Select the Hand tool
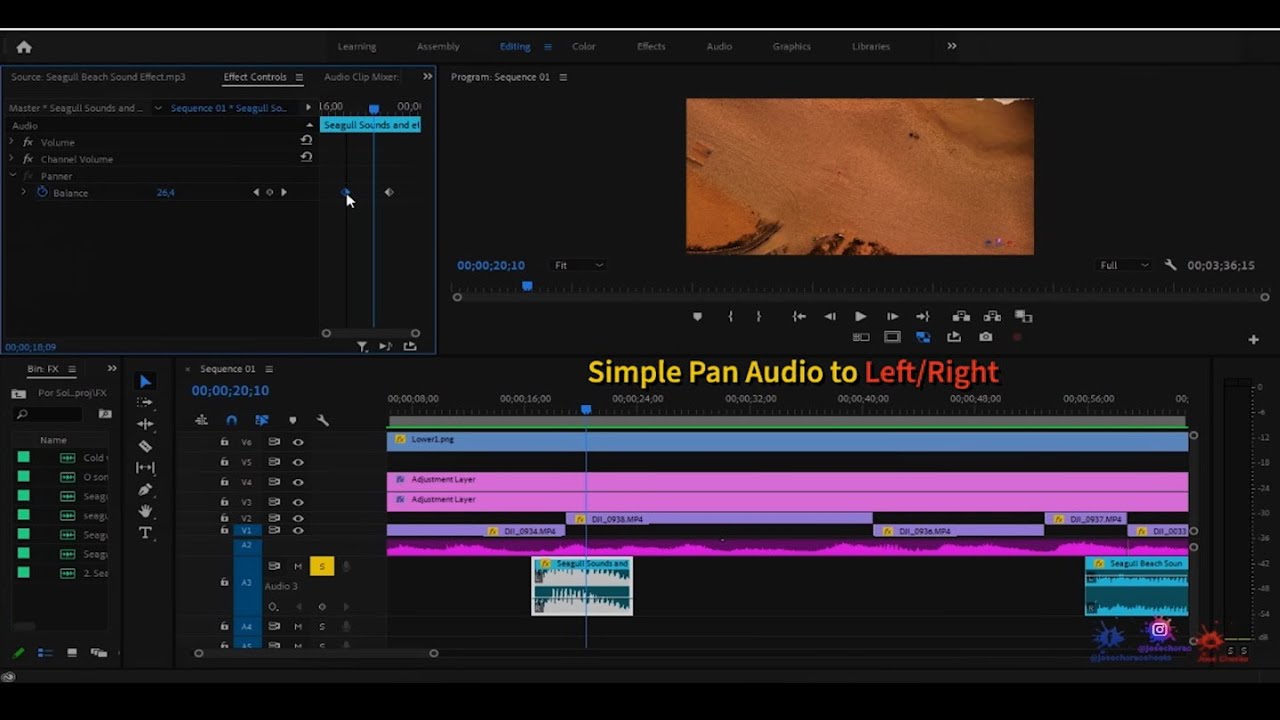The height and width of the screenshot is (720, 1280). pyautogui.click(x=145, y=511)
